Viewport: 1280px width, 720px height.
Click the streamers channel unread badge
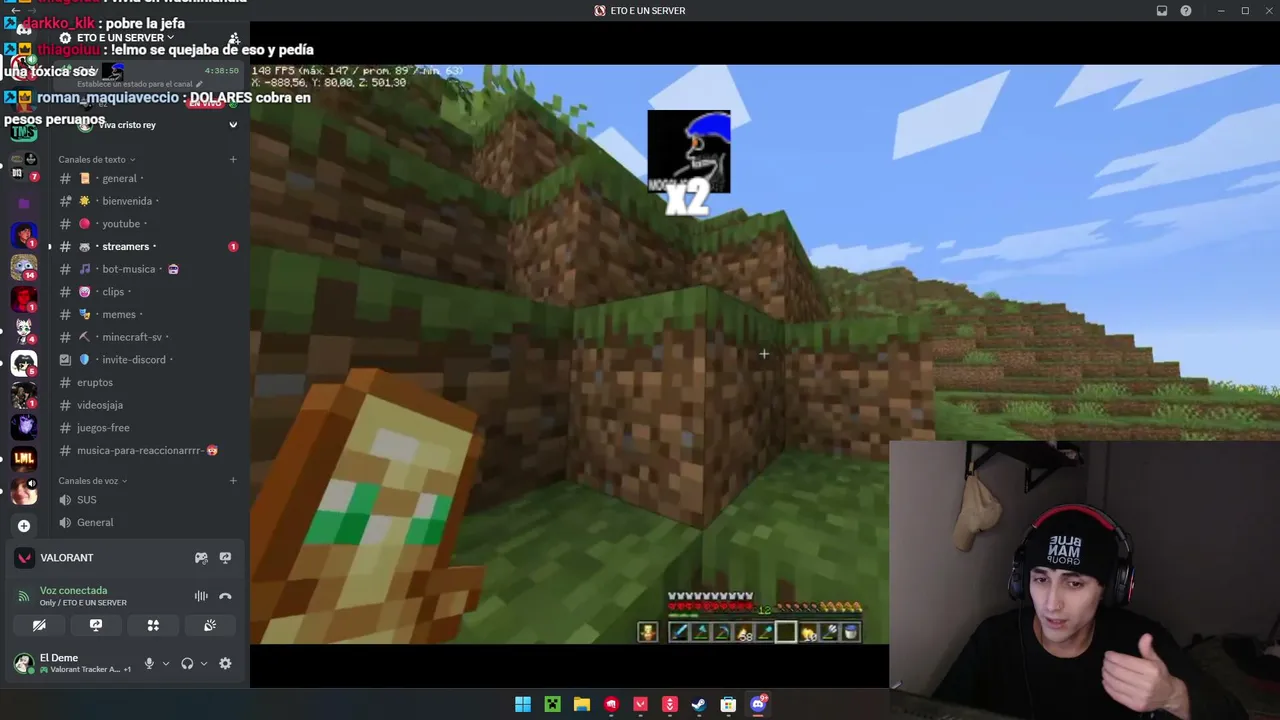pyautogui.click(x=233, y=247)
